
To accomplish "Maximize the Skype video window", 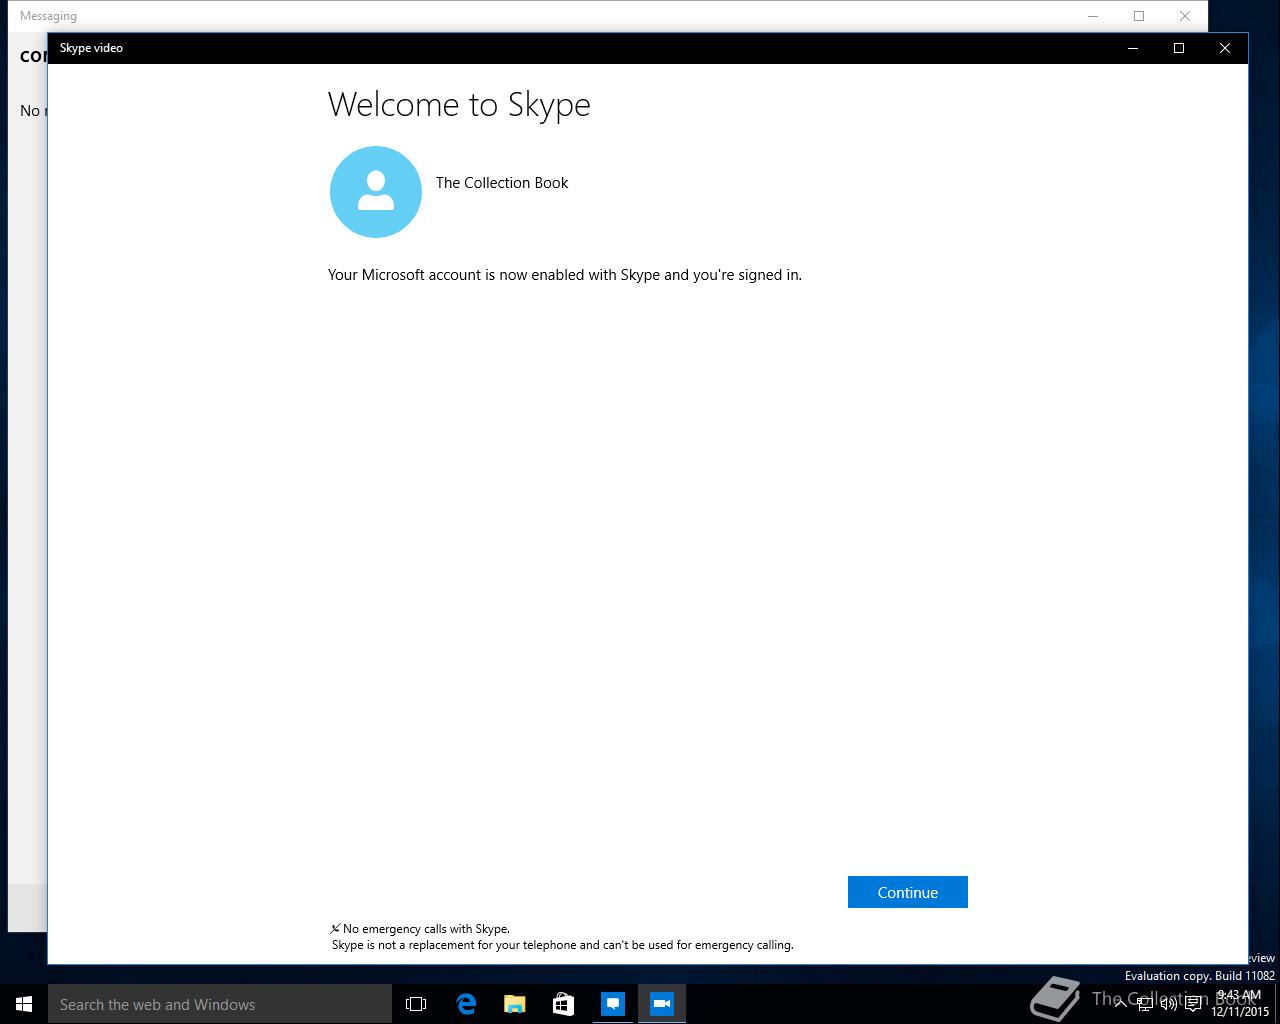I will [x=1179, y=48].
